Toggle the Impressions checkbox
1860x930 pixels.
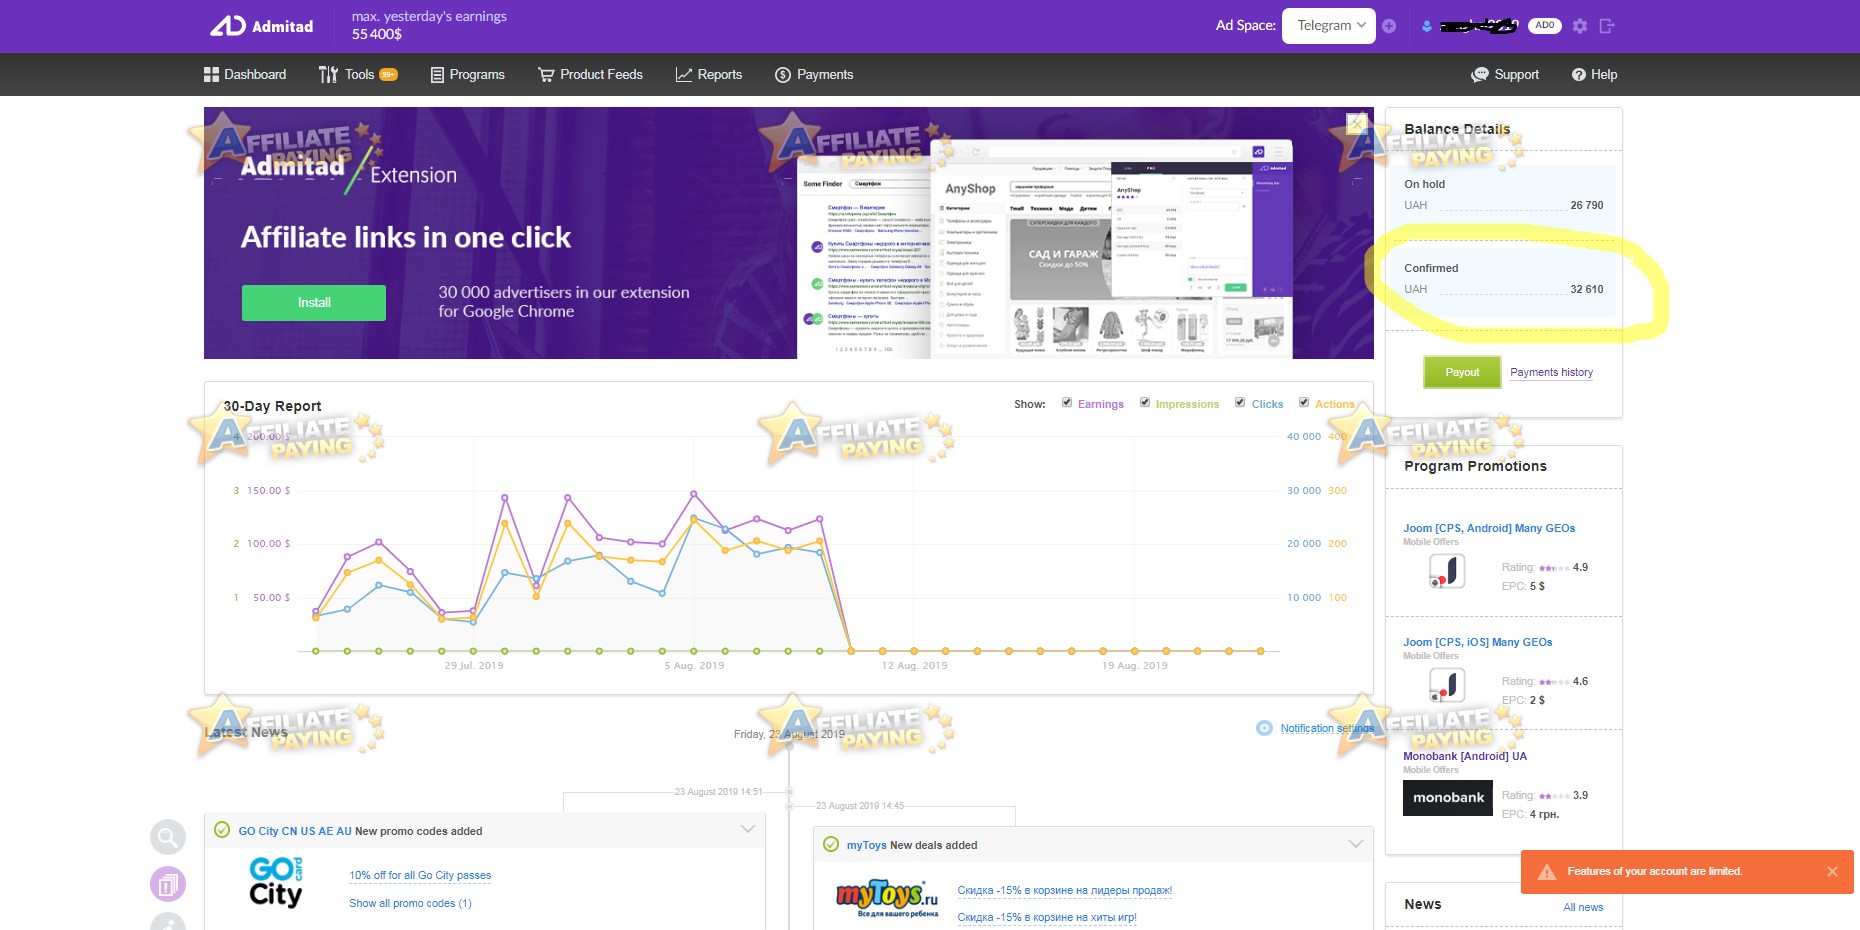[x=1145, y=402]
